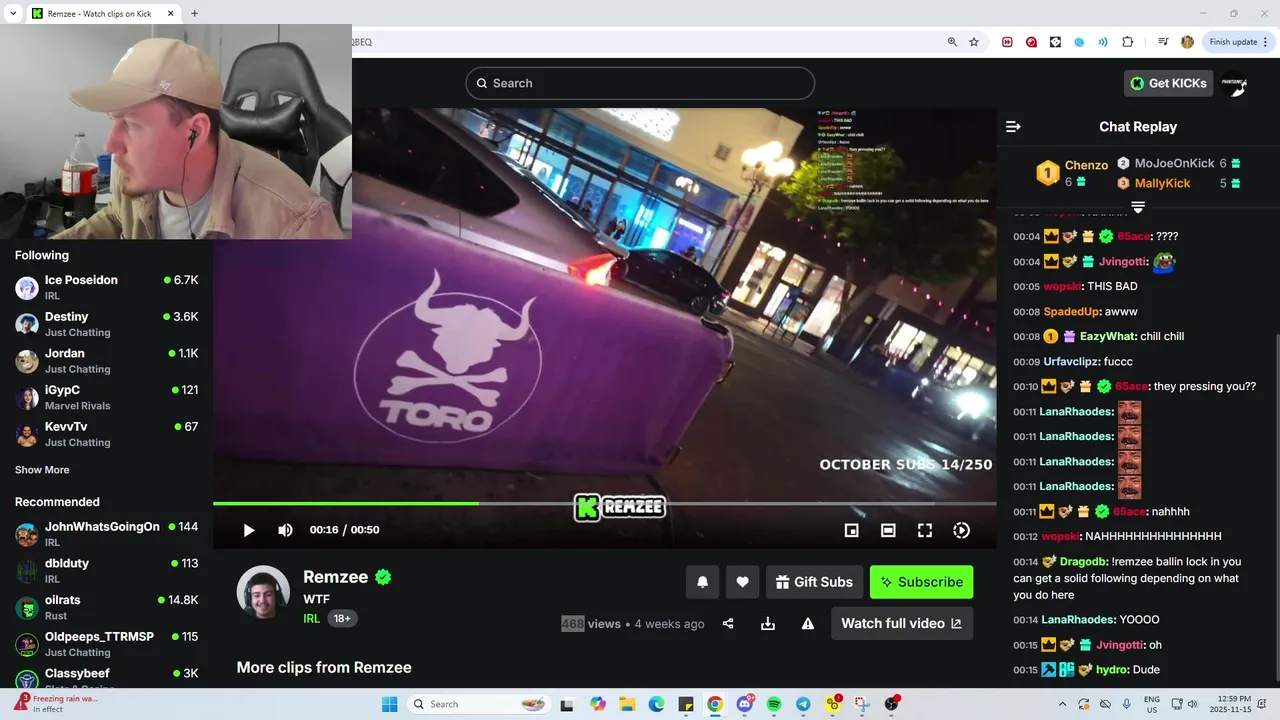
Task: Open the user profile avatar menu
Action: pos(1234,84)
